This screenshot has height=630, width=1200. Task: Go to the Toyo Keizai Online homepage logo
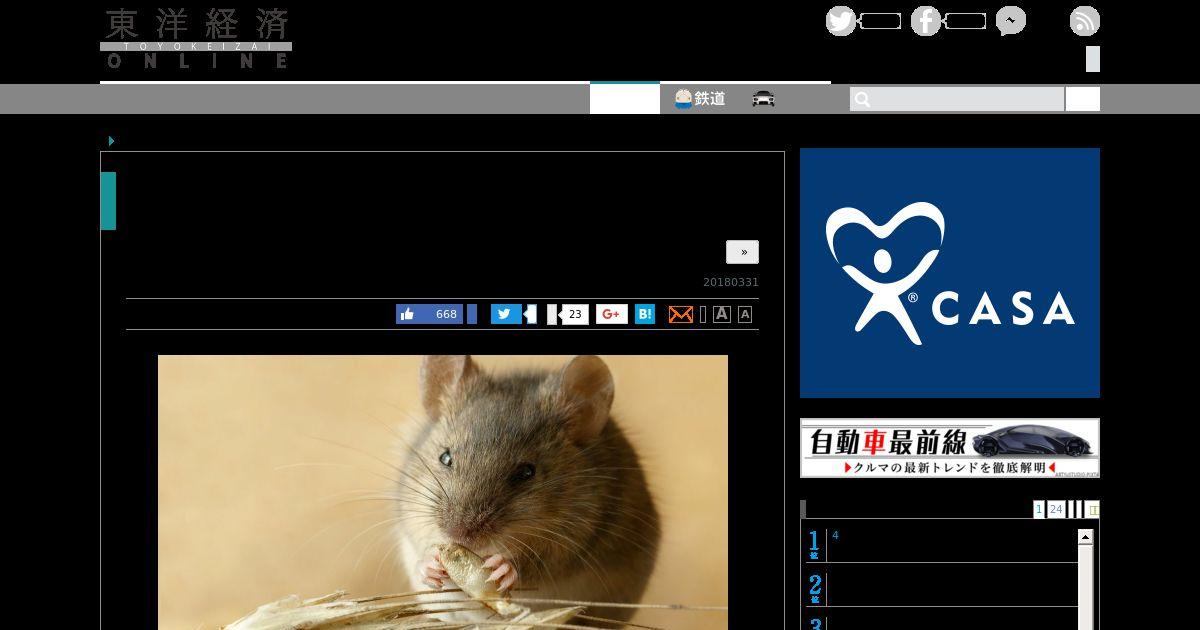196,39
